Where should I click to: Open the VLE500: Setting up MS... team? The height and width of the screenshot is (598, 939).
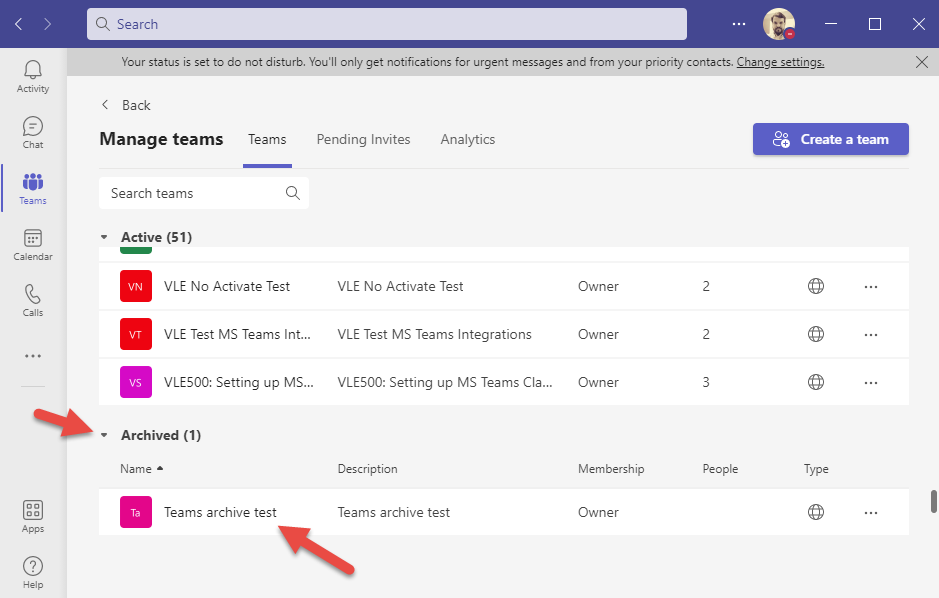(x=238, y=382)
